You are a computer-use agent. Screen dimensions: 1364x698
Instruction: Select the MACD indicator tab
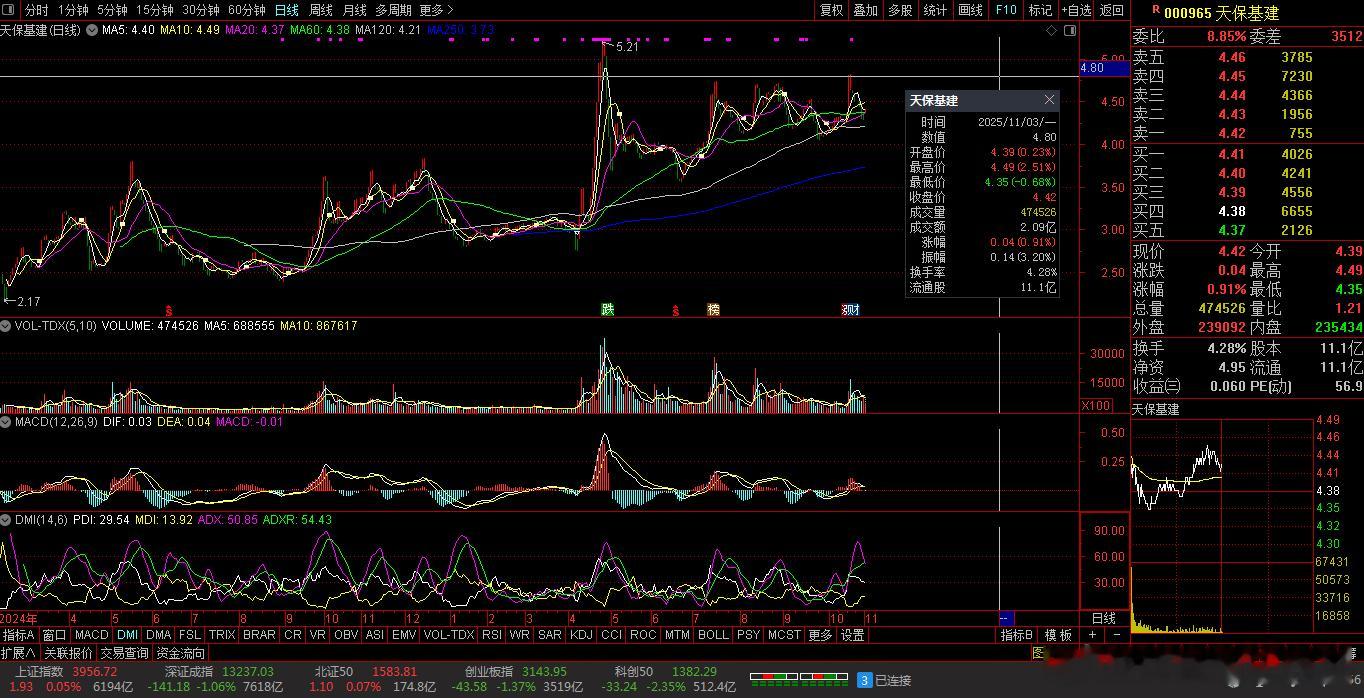click(91, 635)
